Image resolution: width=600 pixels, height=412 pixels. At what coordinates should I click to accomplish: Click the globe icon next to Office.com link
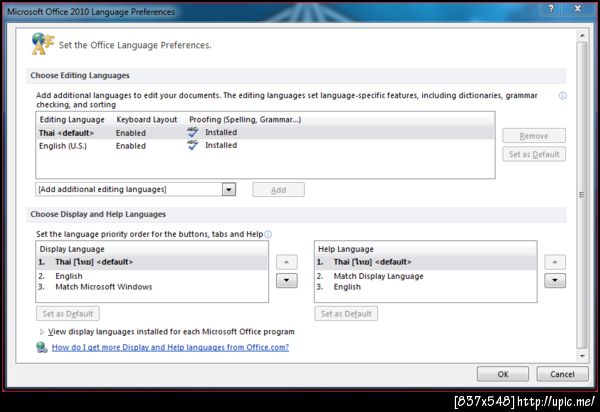(x=42, y=347)
